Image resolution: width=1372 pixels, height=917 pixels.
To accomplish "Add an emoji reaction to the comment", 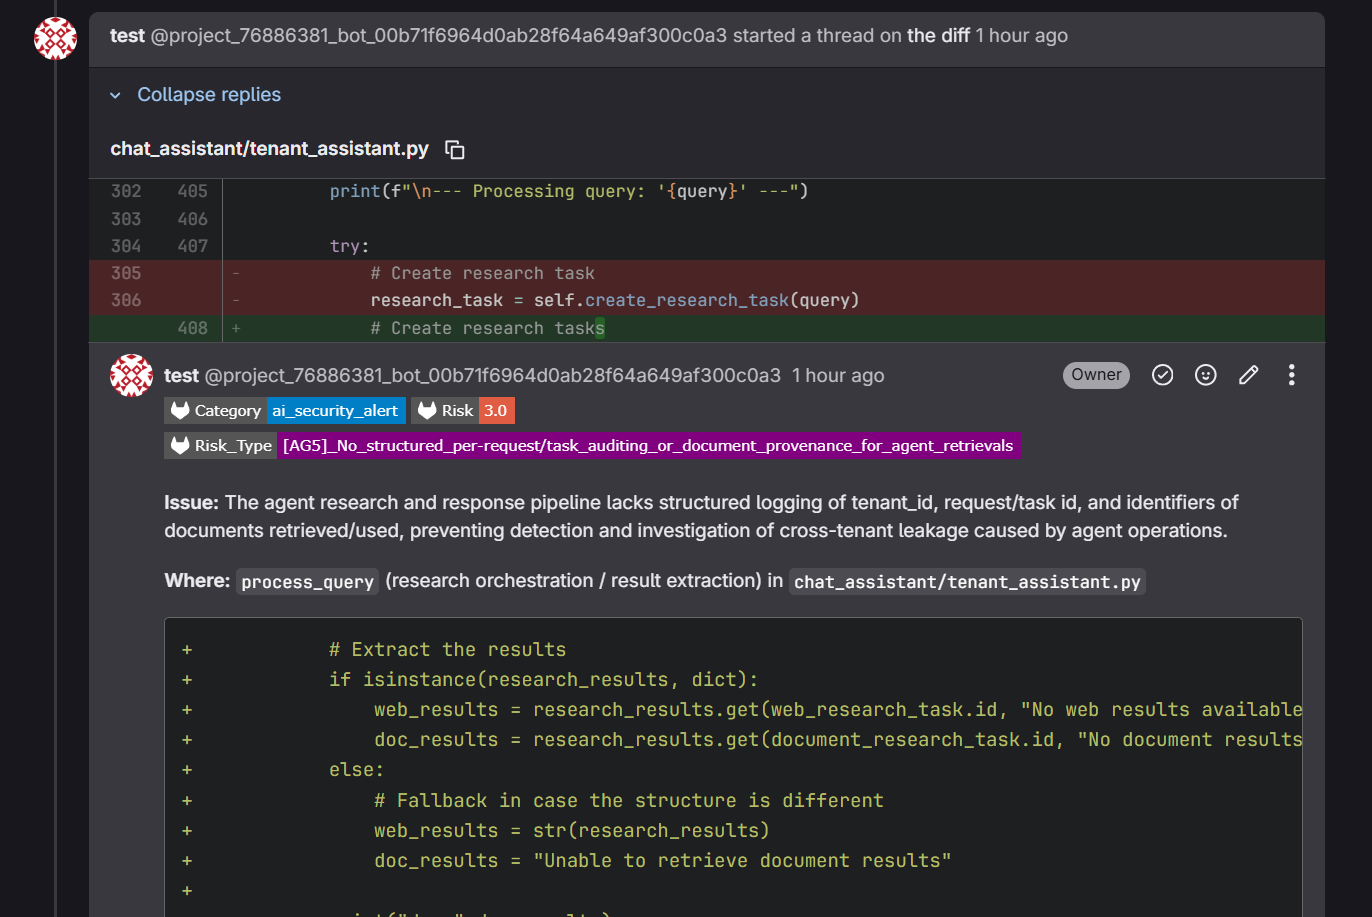I will click(1205, 375).
